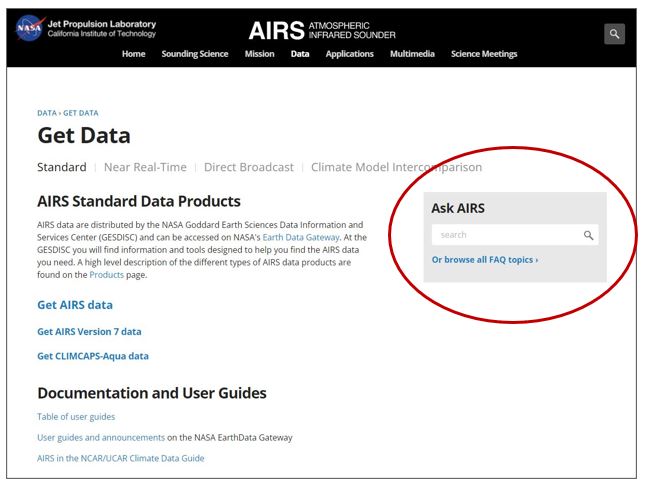
Task: Open the Applications menu item
Action: [x=349, y=54]
